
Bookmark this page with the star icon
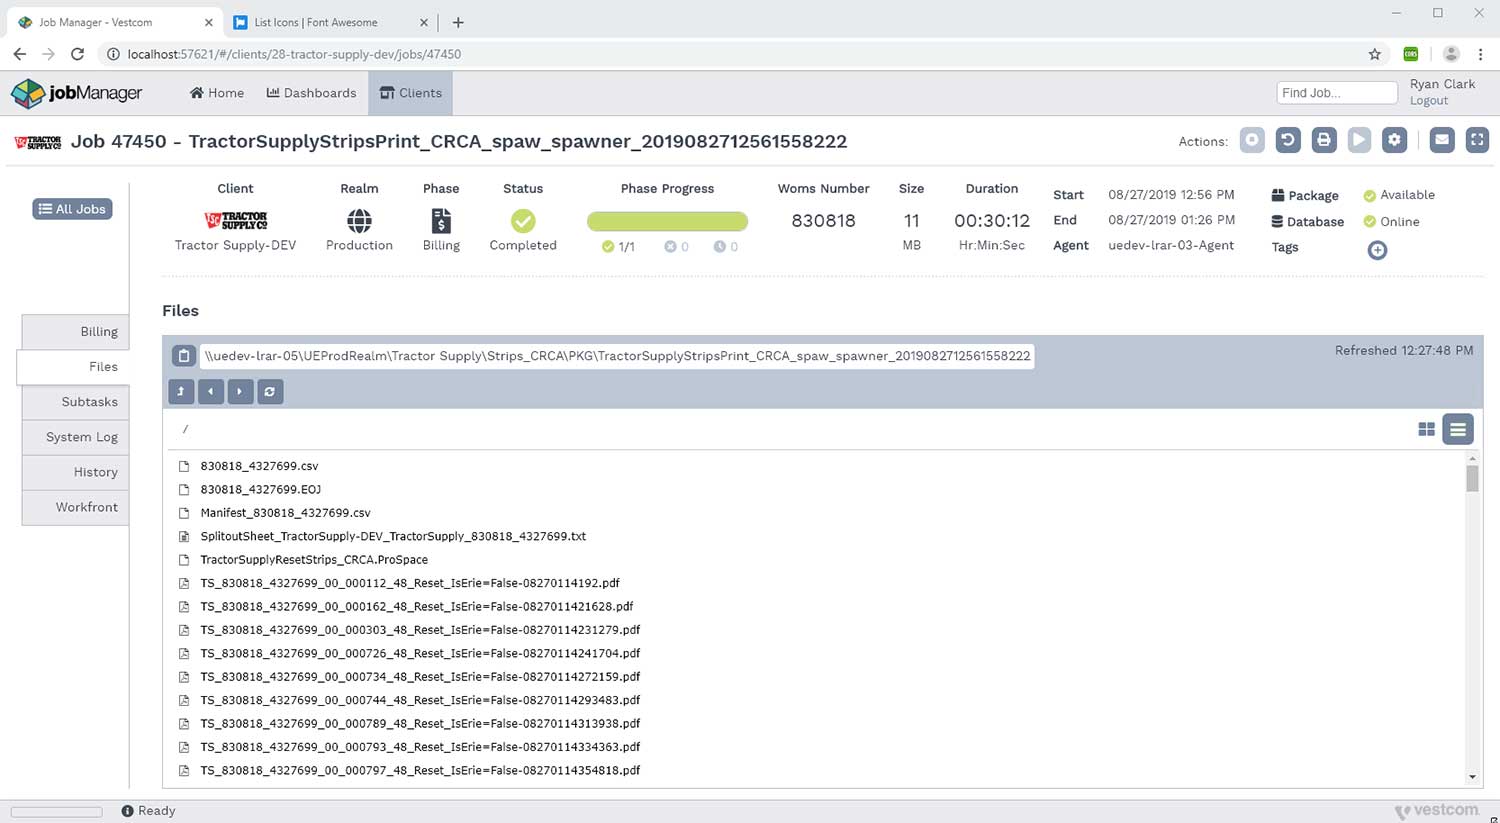(x=1375, y=54)
